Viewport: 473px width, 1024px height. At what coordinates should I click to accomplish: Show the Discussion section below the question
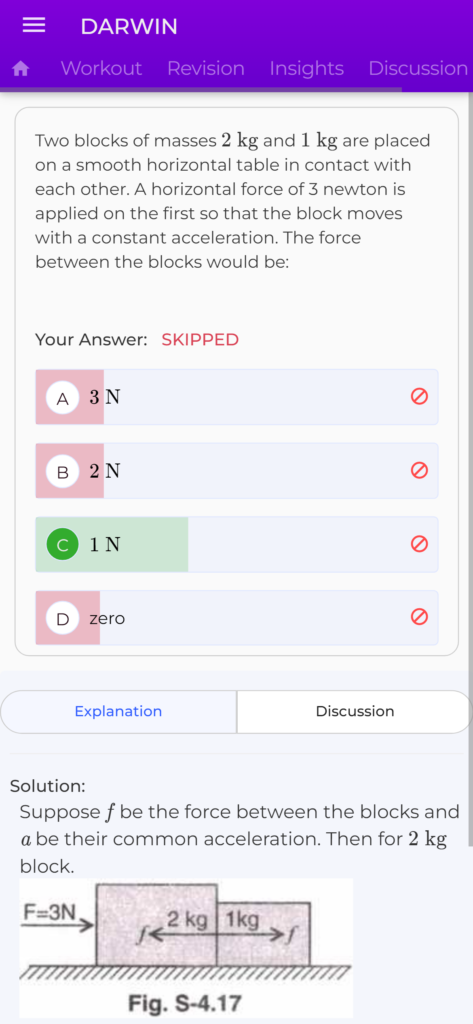(x=355, y=711)
